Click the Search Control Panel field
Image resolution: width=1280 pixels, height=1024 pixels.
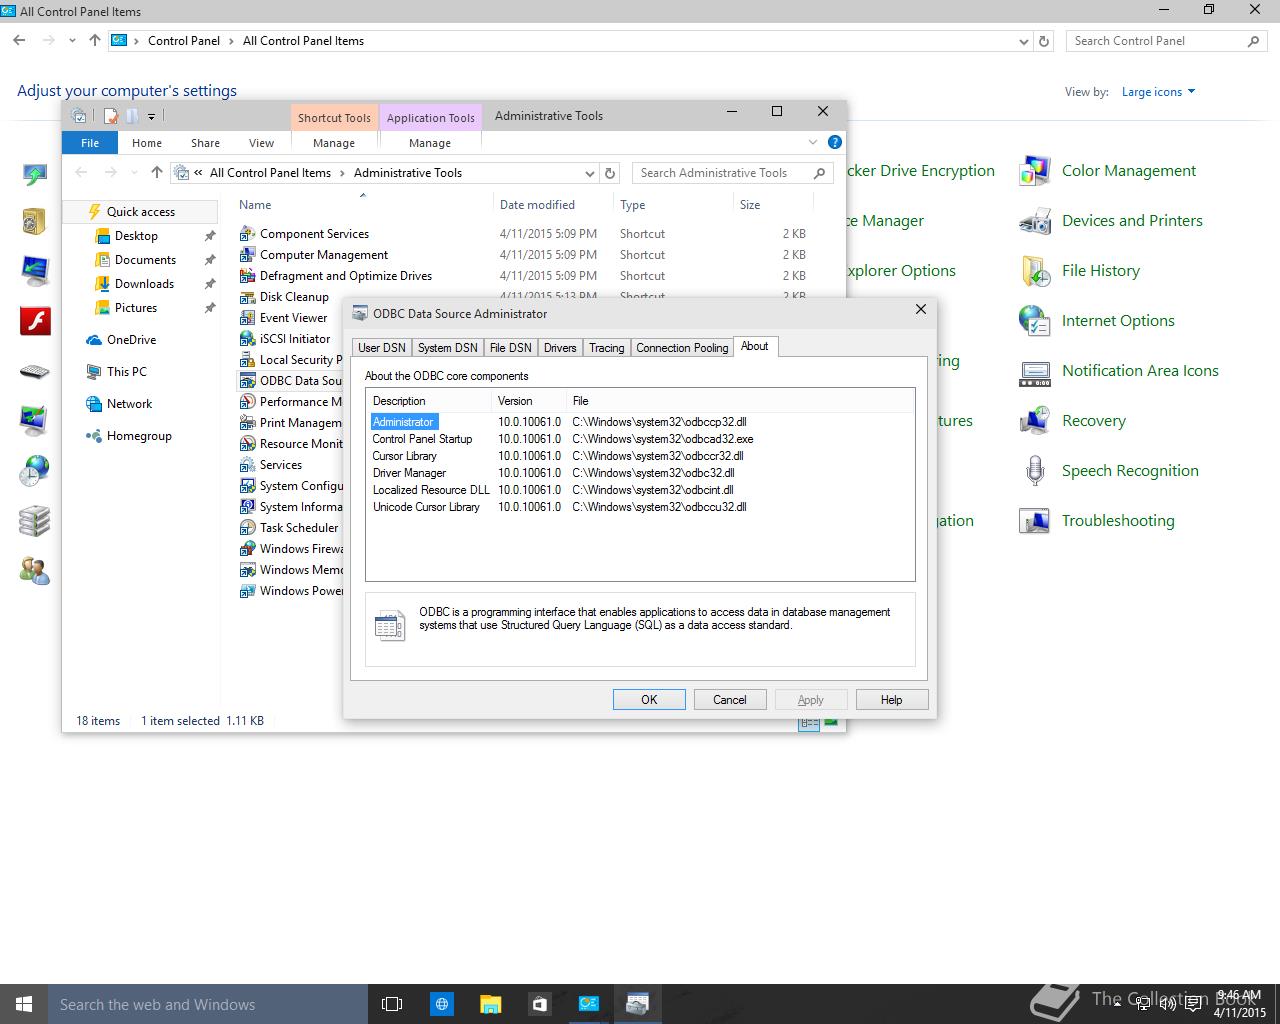(x=1166, y=41)
